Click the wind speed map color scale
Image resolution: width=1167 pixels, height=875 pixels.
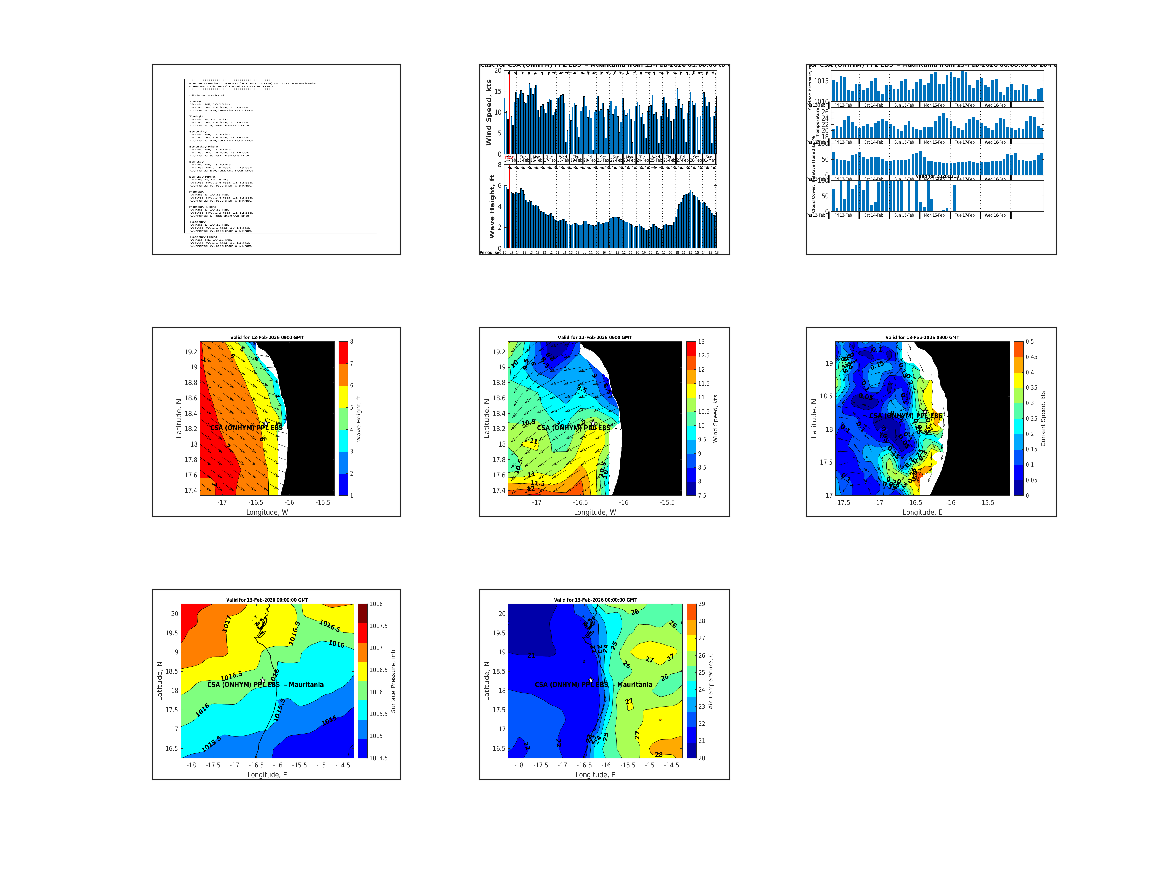pos(690,418)
